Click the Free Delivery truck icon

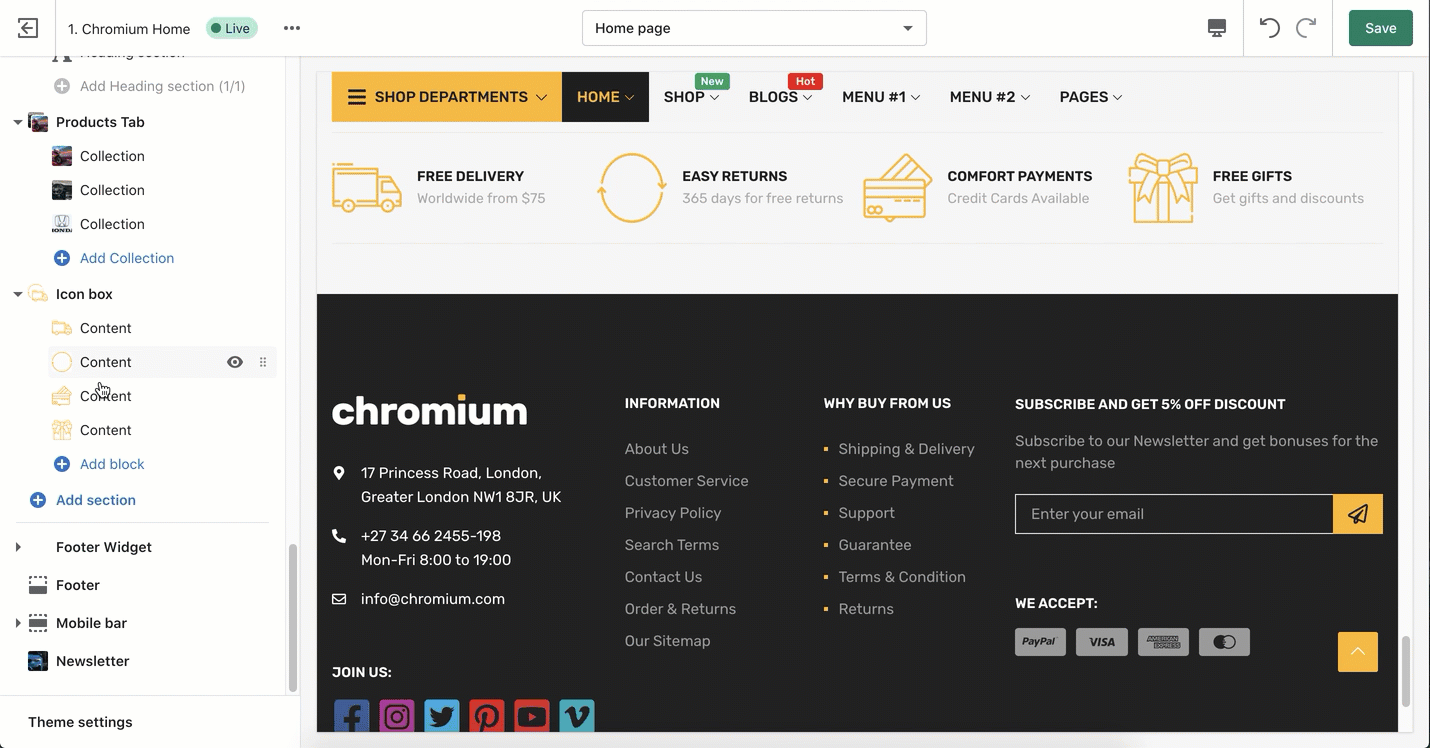point(367,187)
